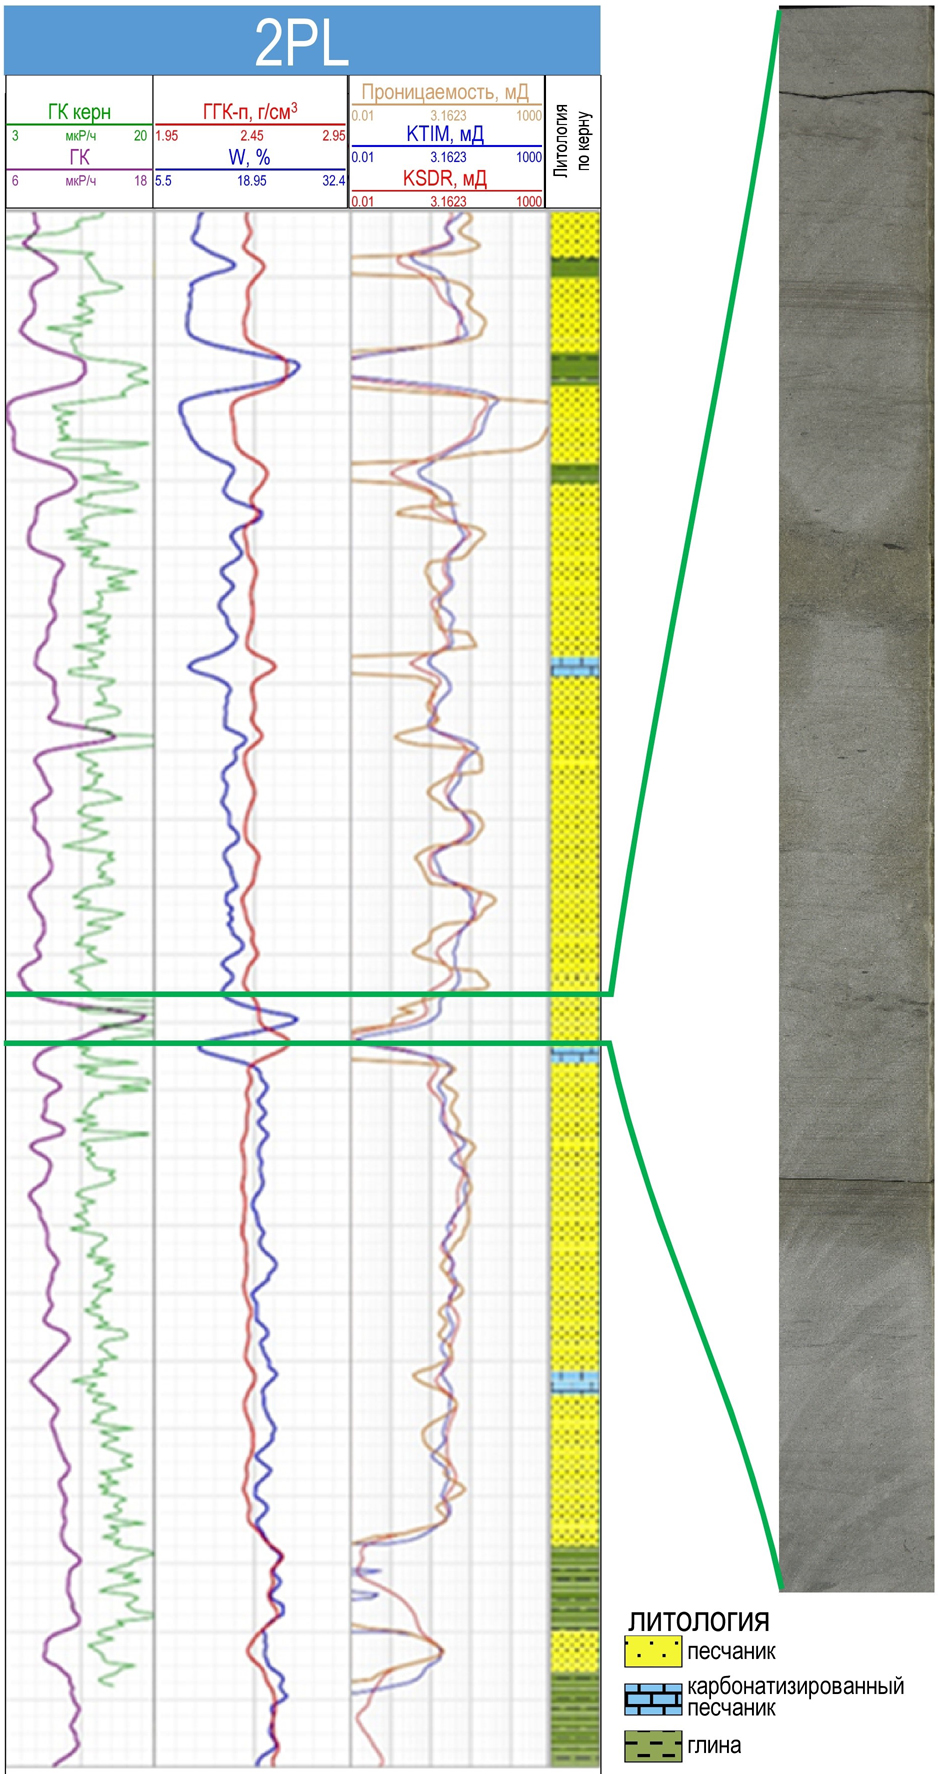This screenshot has width=938, height=1774.
Task: Click the 2PL well title banner
Action: [x=302, y=40]
